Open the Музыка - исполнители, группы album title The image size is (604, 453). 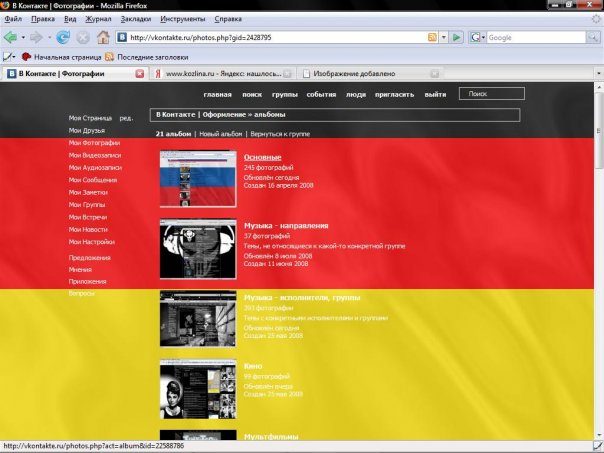coord(302,297)
